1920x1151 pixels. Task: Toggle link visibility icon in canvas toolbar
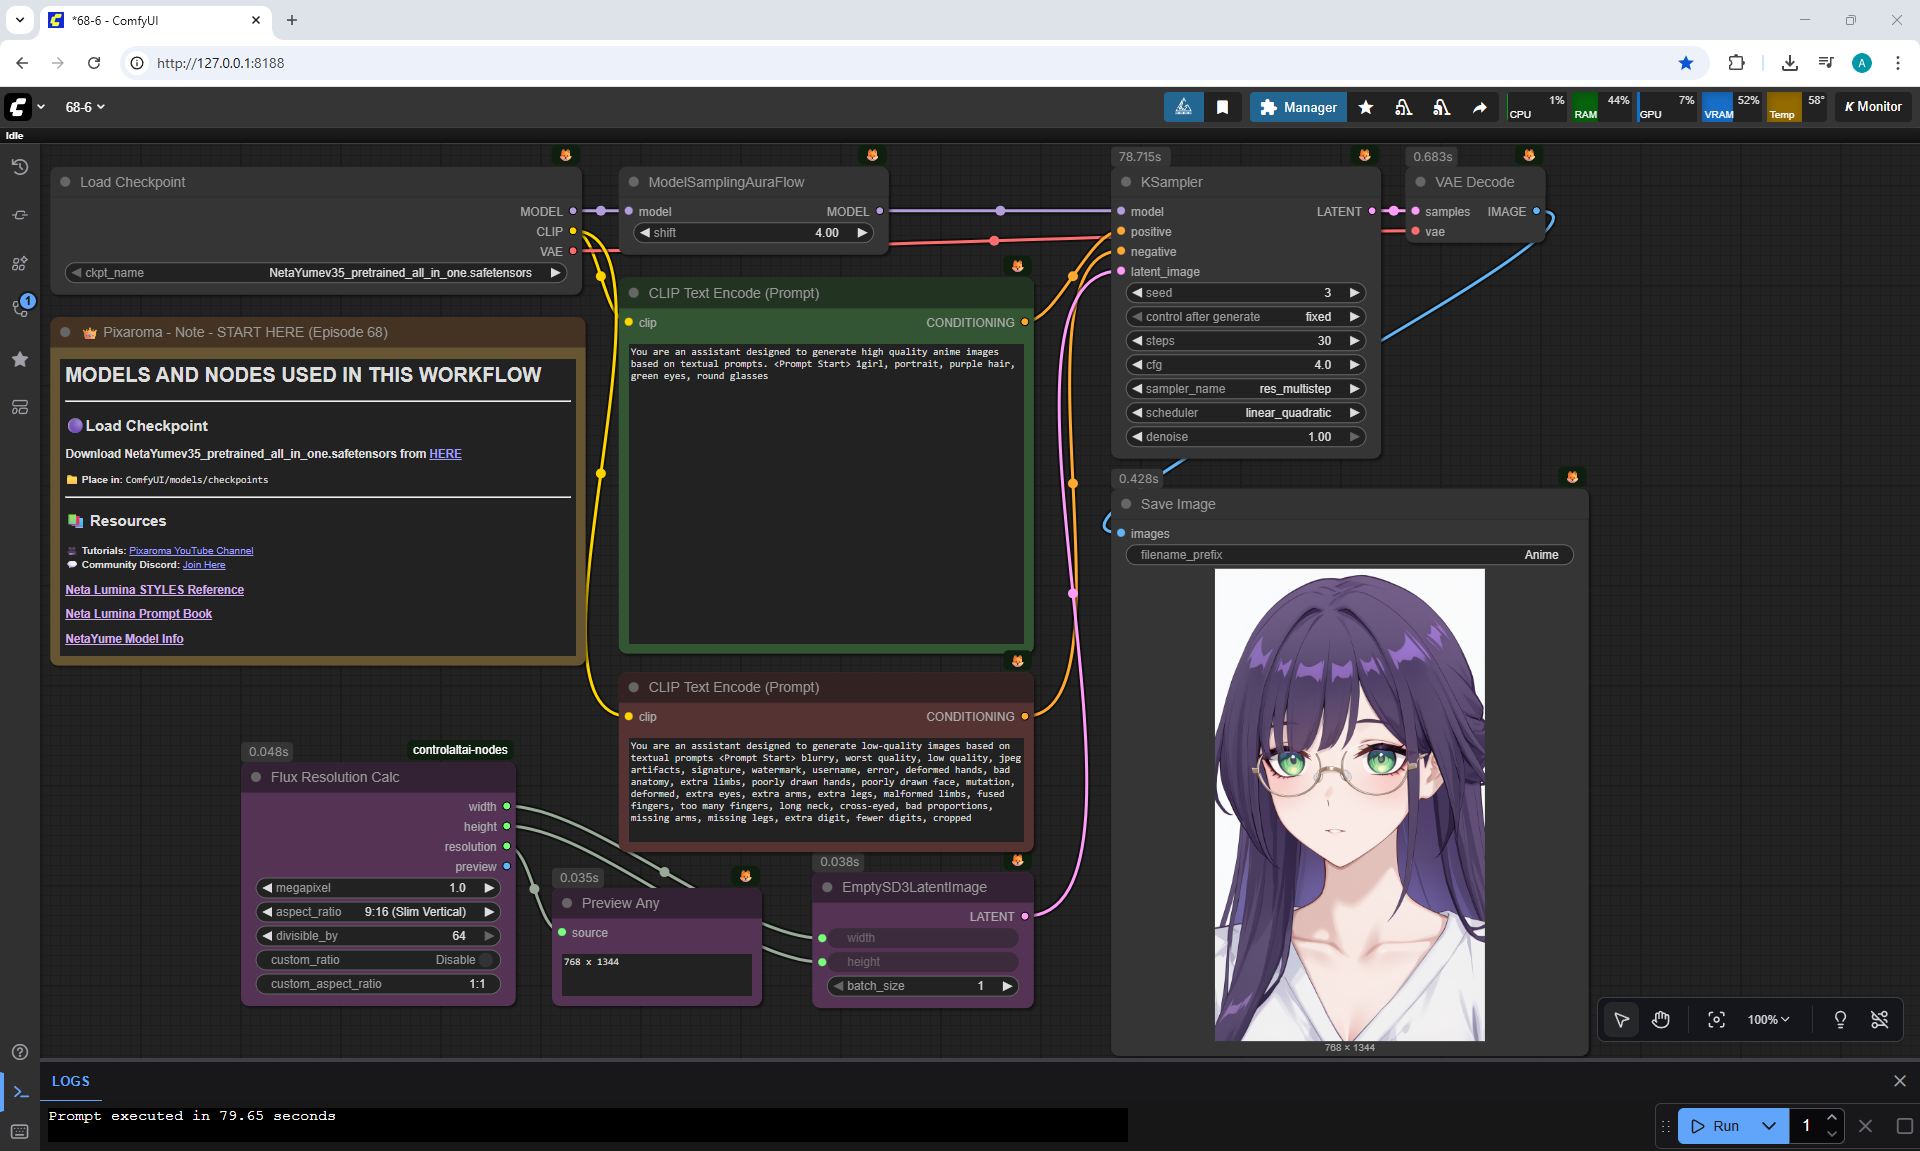1879,1019
